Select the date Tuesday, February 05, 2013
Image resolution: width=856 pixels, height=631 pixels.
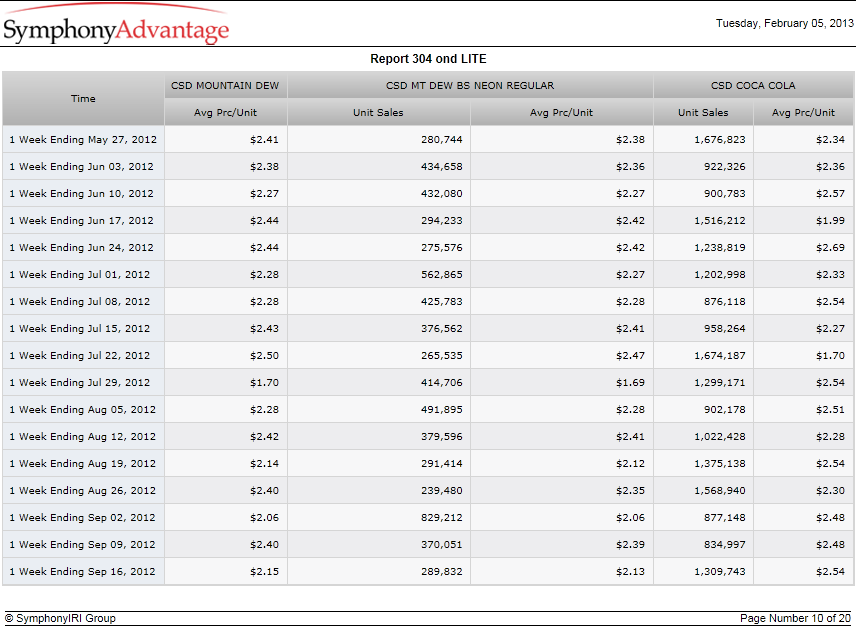[x=784, y=23]
